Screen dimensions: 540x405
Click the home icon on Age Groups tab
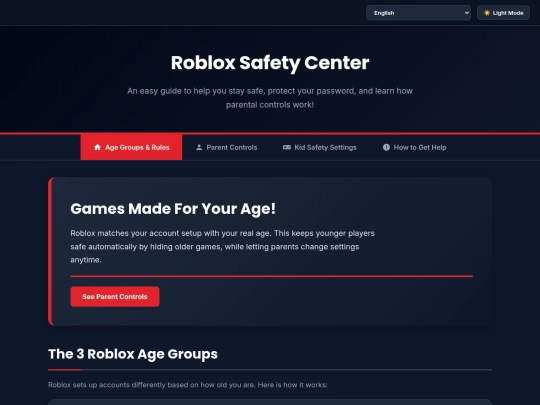pyautogui.click(x=97, y=147)
